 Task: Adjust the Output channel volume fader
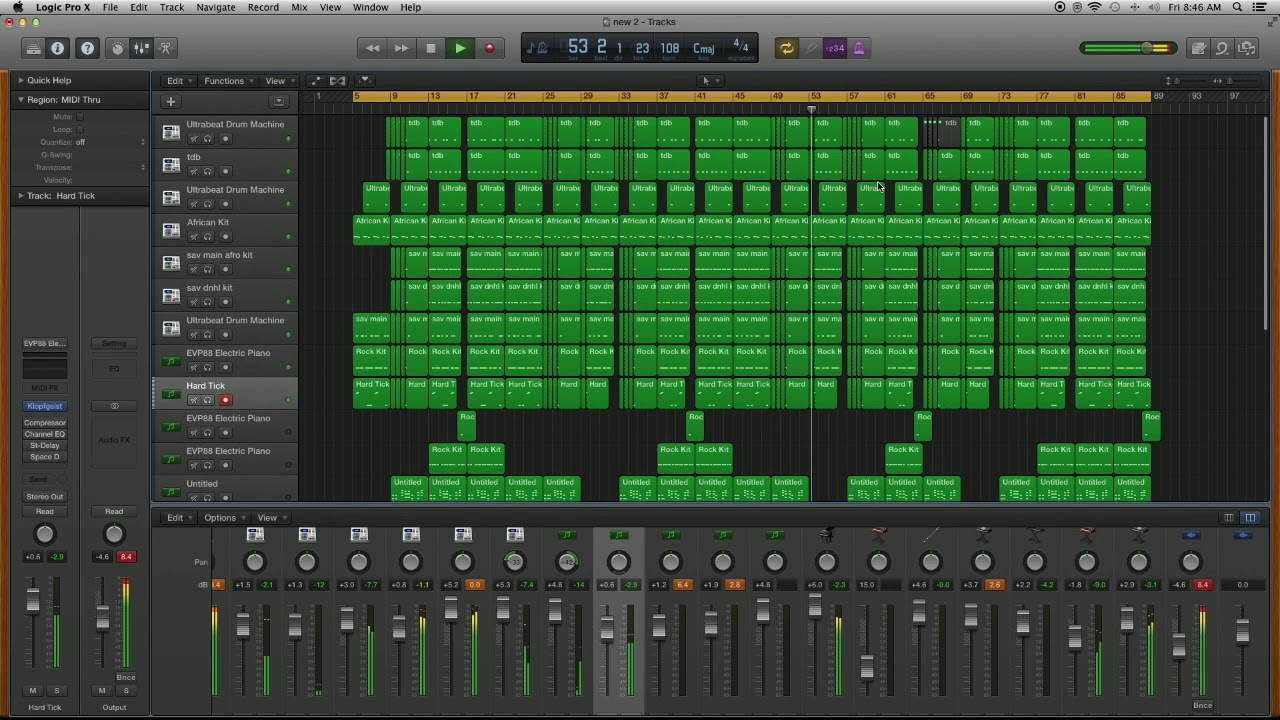(x=102, y=619)
